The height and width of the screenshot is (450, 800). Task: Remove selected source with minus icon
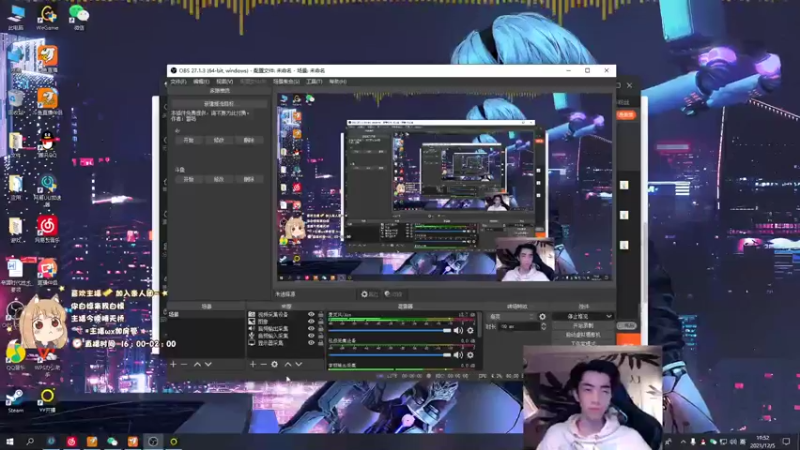tap(263, 364)
